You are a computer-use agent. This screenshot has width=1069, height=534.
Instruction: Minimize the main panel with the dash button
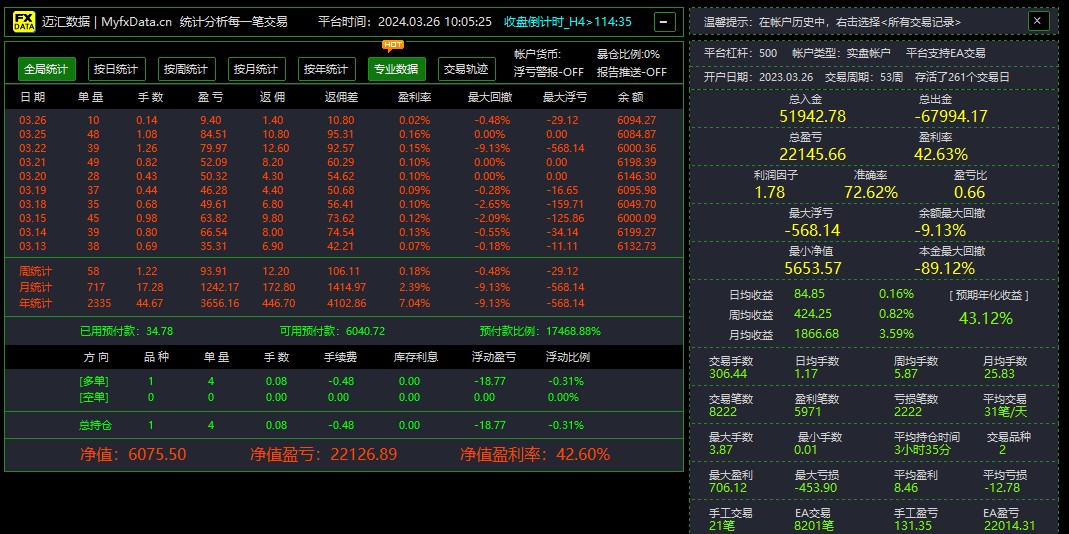[665, 22]
